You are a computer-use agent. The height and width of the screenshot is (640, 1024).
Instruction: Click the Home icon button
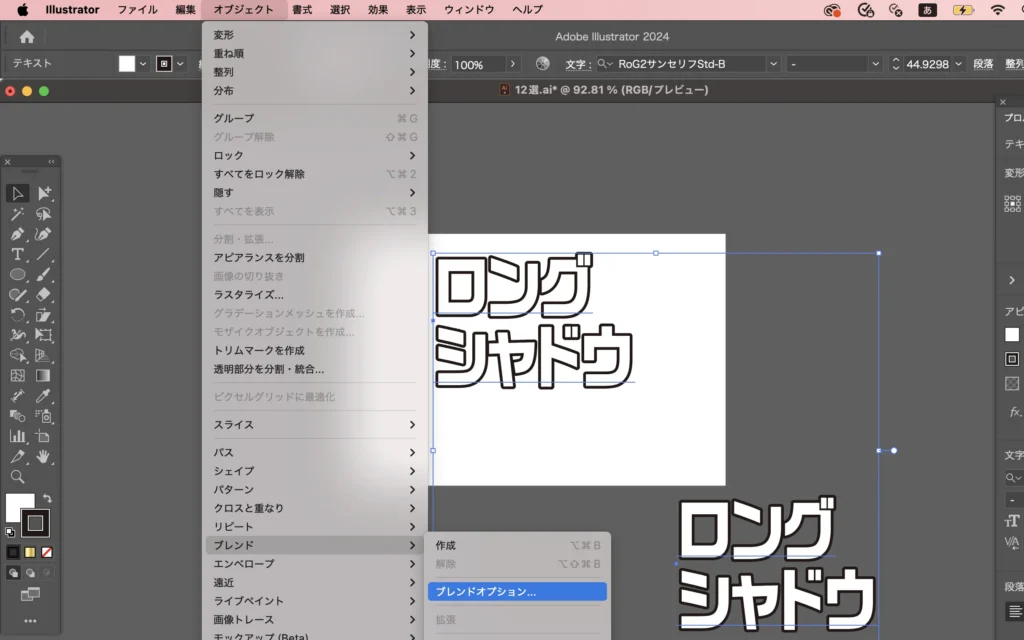[x=27, y=37]
